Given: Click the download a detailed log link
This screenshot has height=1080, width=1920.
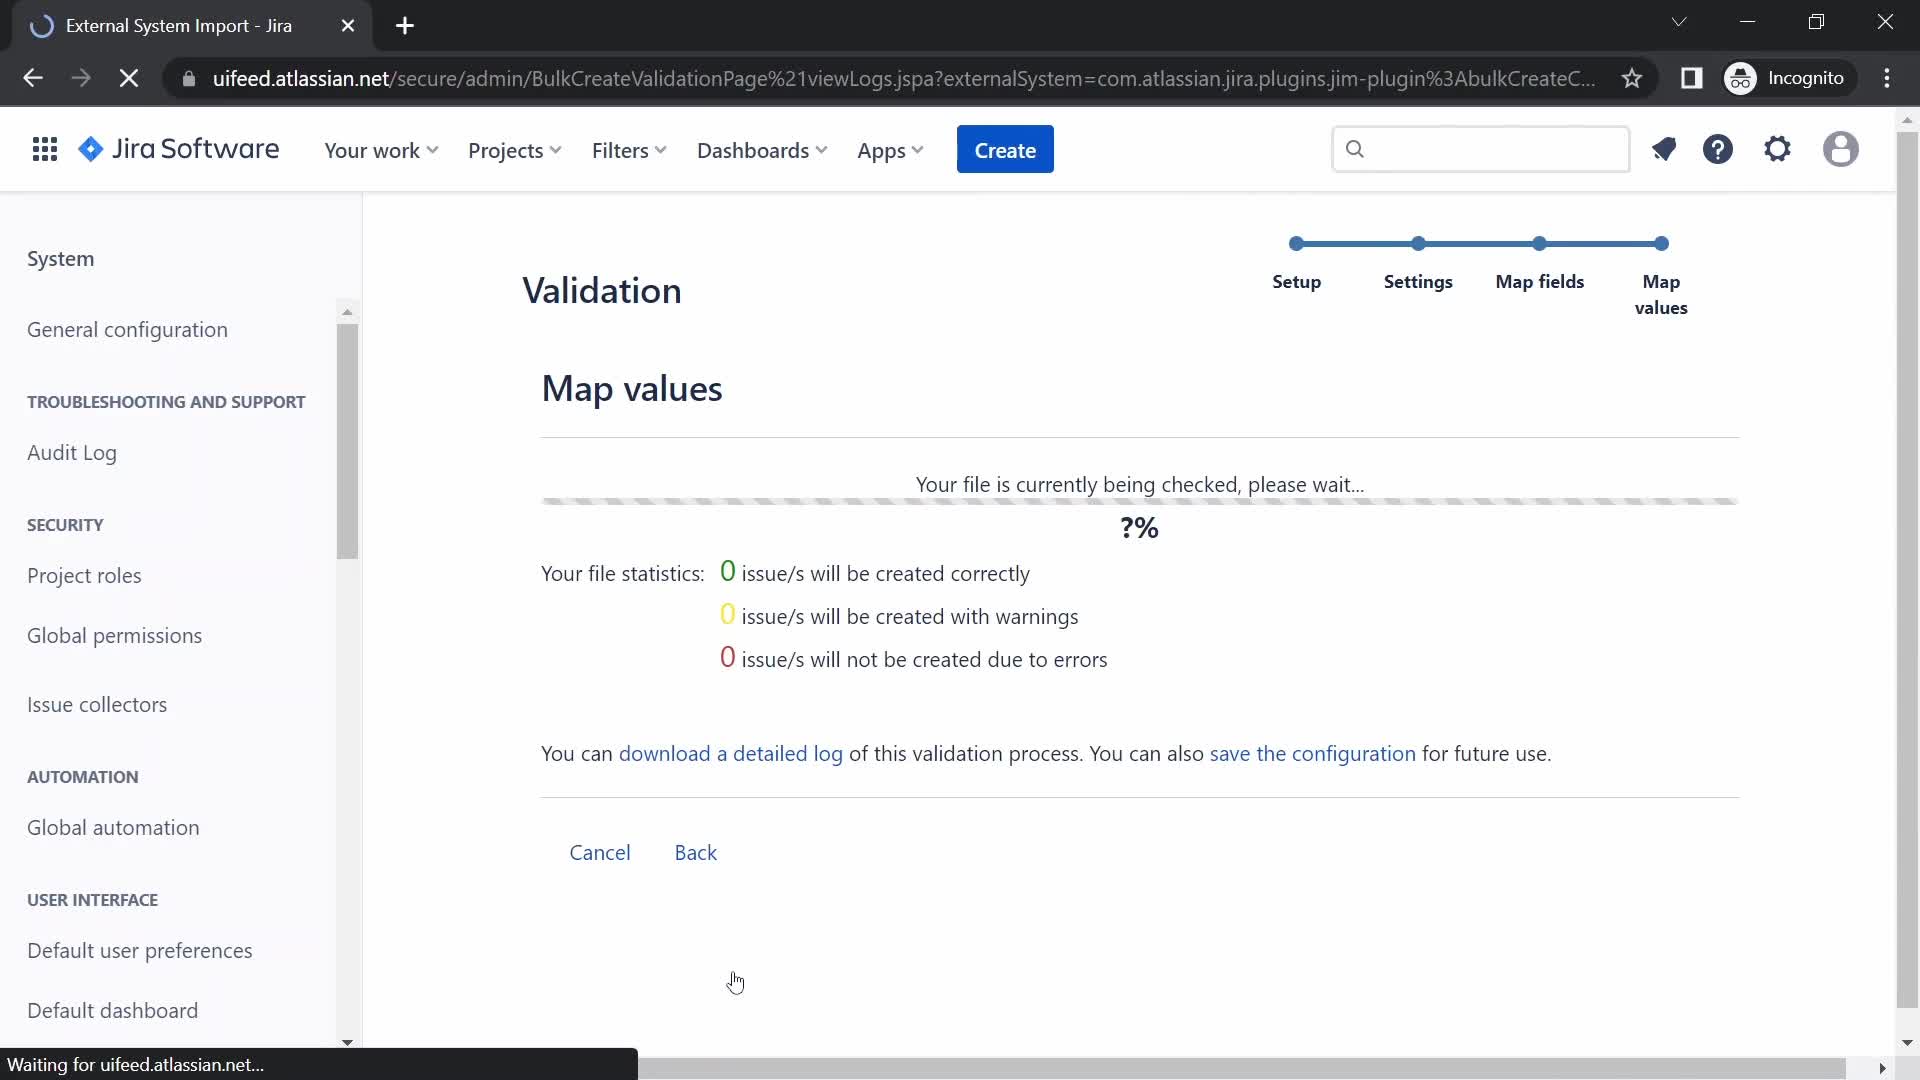Looking at the screenshot, I should coord(732,753).
